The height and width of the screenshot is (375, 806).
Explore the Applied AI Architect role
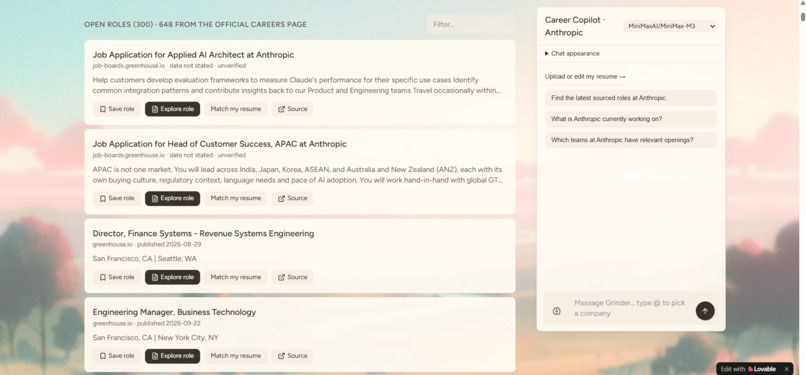[172, 109]
